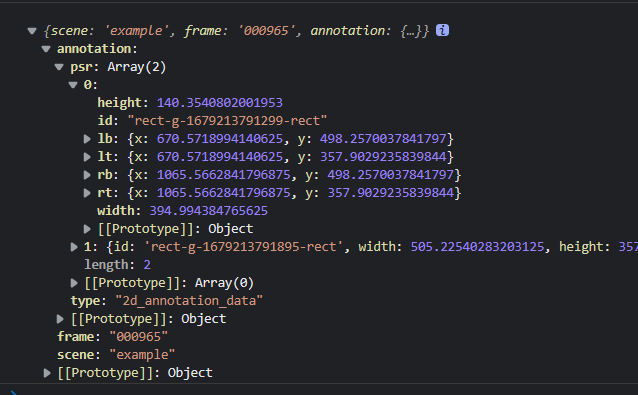Collapse psr item 0
638x395 pixels.
pyautogui.click(x=73, y=85)
